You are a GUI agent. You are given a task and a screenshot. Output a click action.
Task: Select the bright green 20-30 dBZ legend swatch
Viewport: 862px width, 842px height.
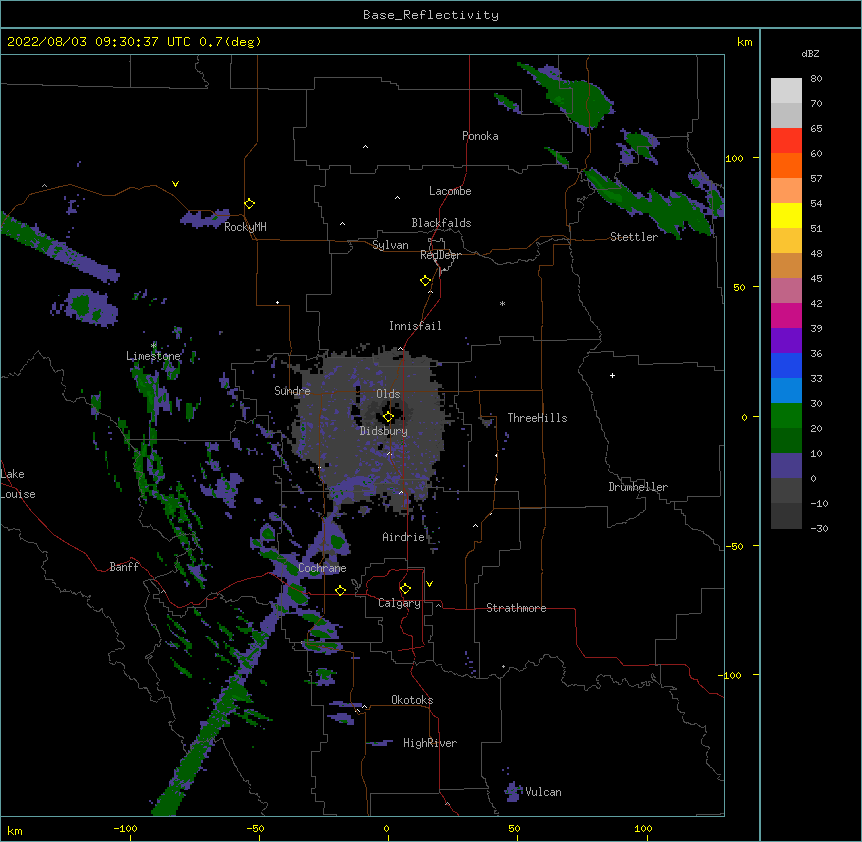point(786,416)
